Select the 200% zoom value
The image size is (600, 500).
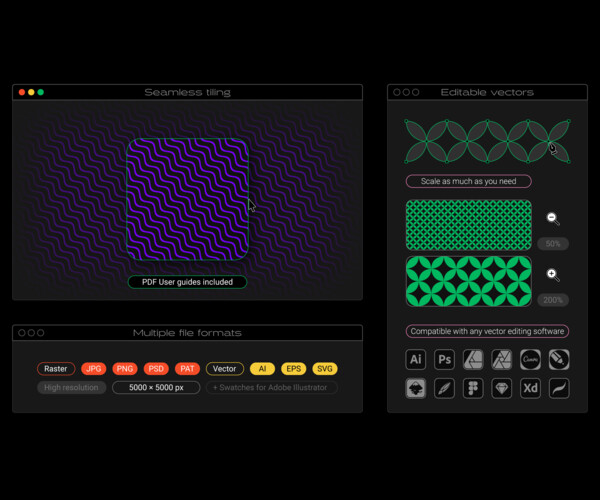click(553, 300)
